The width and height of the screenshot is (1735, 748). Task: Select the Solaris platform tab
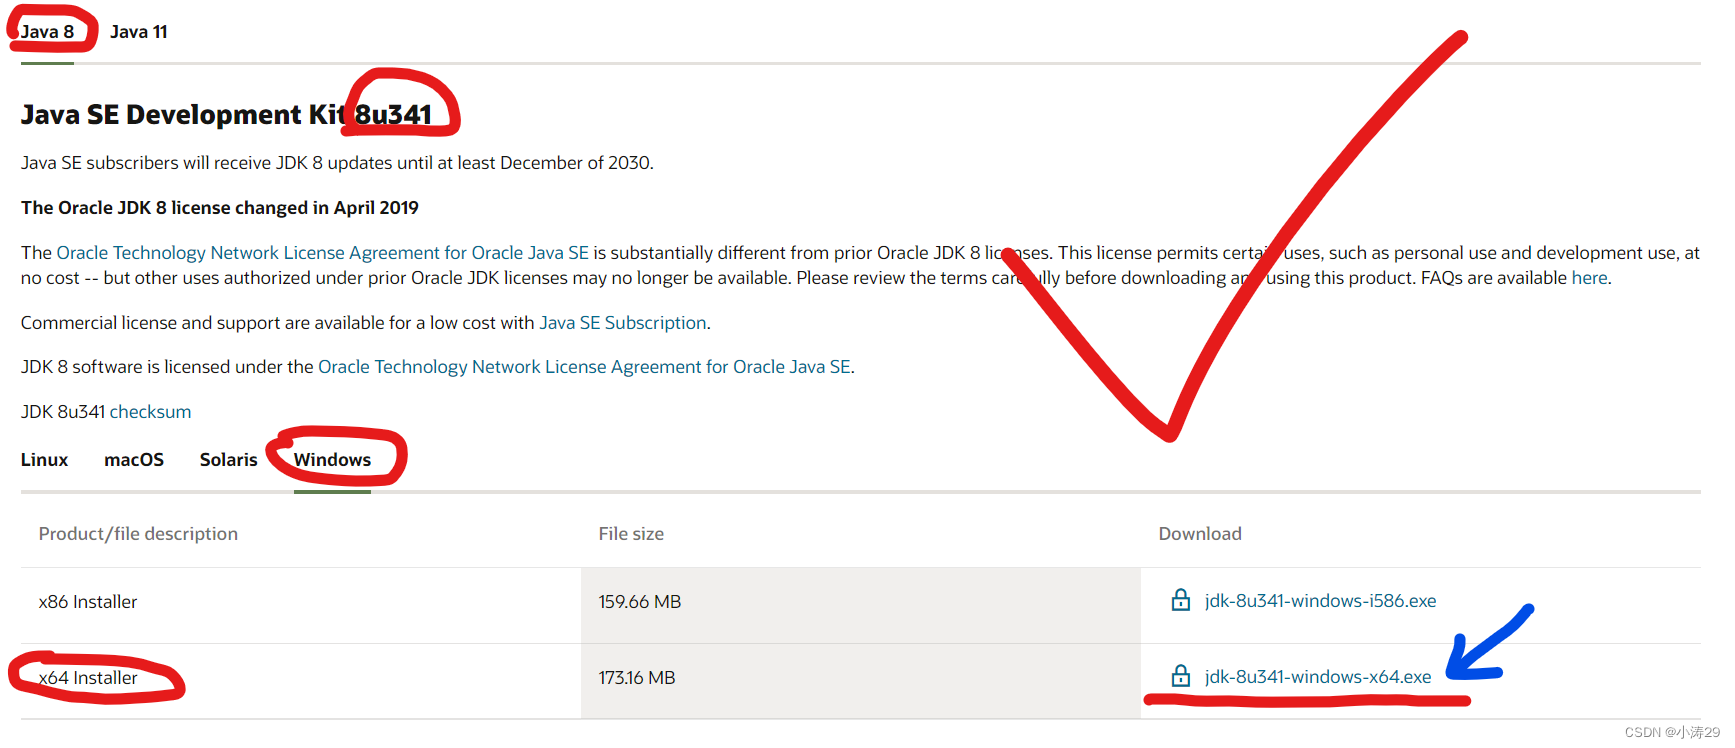228,460
